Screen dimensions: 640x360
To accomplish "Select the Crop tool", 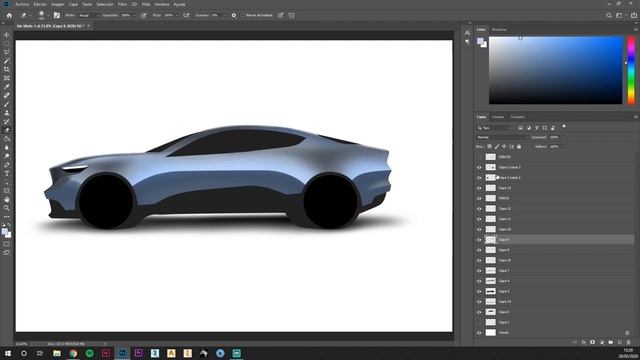I will [7, 69].
